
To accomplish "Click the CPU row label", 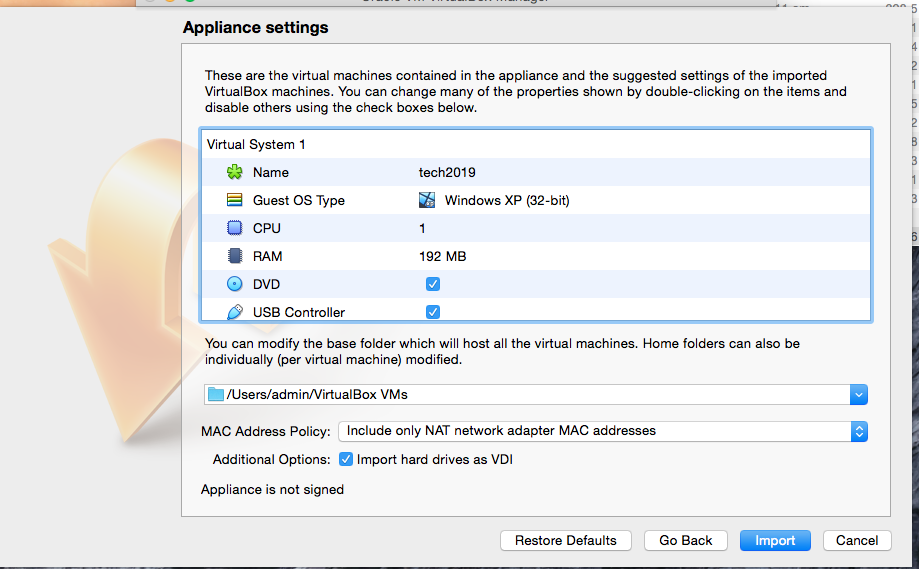I will tap(267, 229).
